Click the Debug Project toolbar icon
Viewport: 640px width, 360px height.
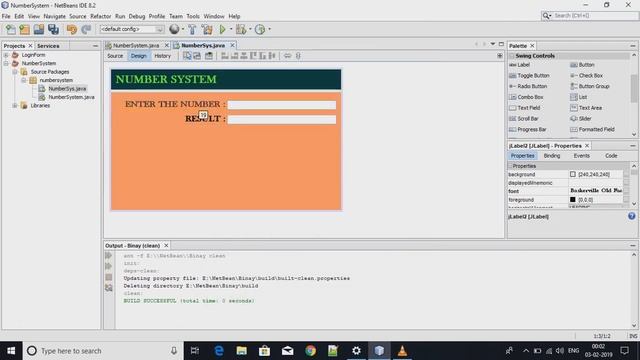click(x=241, y=29)
